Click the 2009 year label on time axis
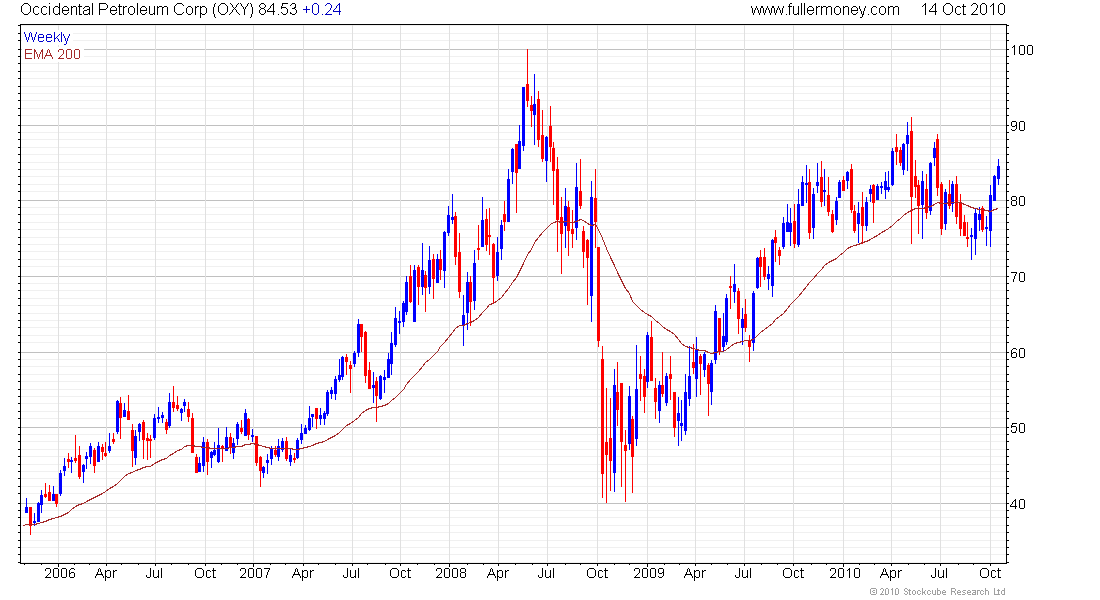Screen dimensions: 1100x600 (x=649, y=573)
